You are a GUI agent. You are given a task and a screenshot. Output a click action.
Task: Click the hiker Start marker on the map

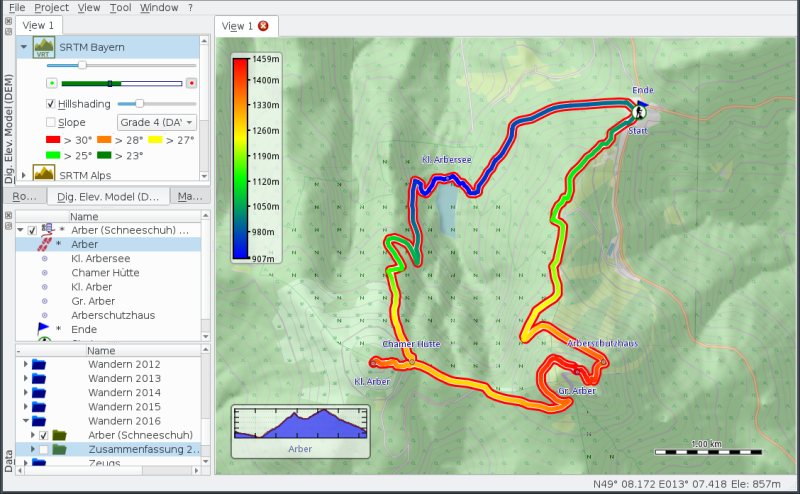tap(638, 112)
